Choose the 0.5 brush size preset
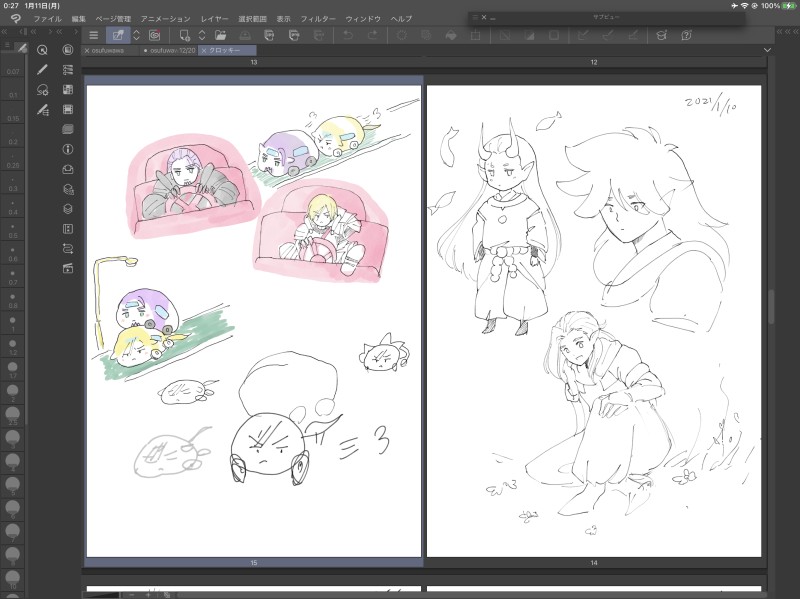Image resolution: width=800 pixels, height=599 pixels. pos(13,231)
